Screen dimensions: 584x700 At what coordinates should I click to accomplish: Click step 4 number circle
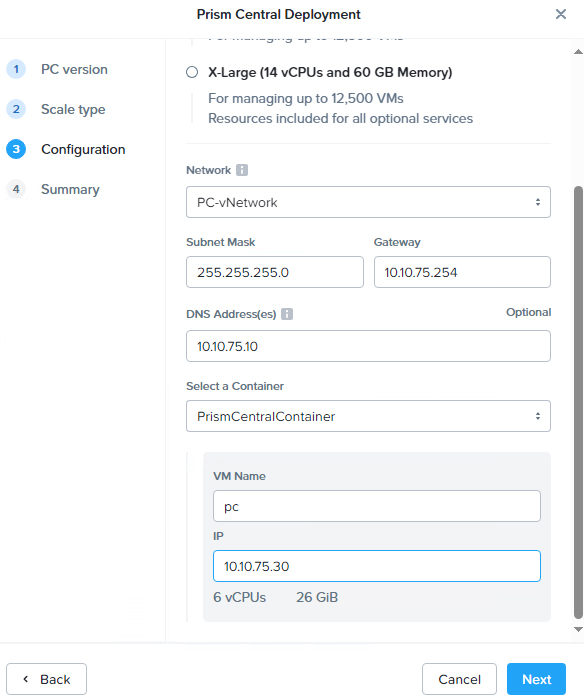(x=16, y=189)
